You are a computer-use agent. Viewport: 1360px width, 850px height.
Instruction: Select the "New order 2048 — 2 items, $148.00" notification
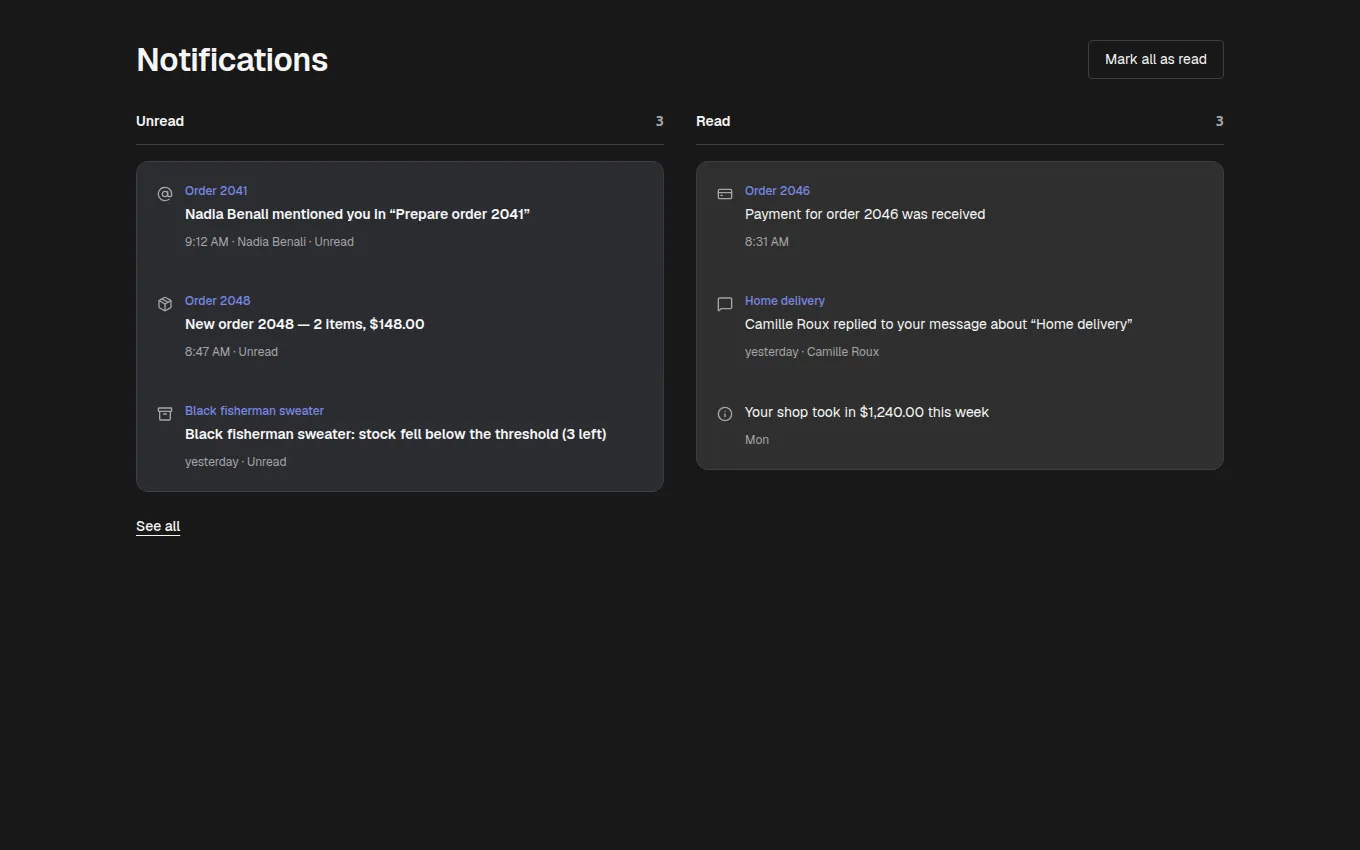tap(305, 324)
